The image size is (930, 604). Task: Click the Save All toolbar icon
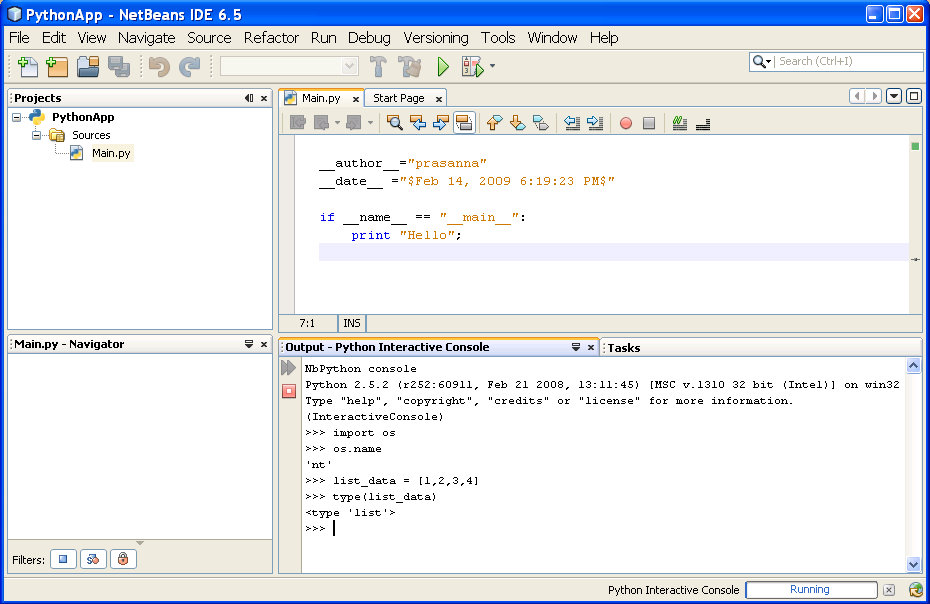tap(119, 66)
